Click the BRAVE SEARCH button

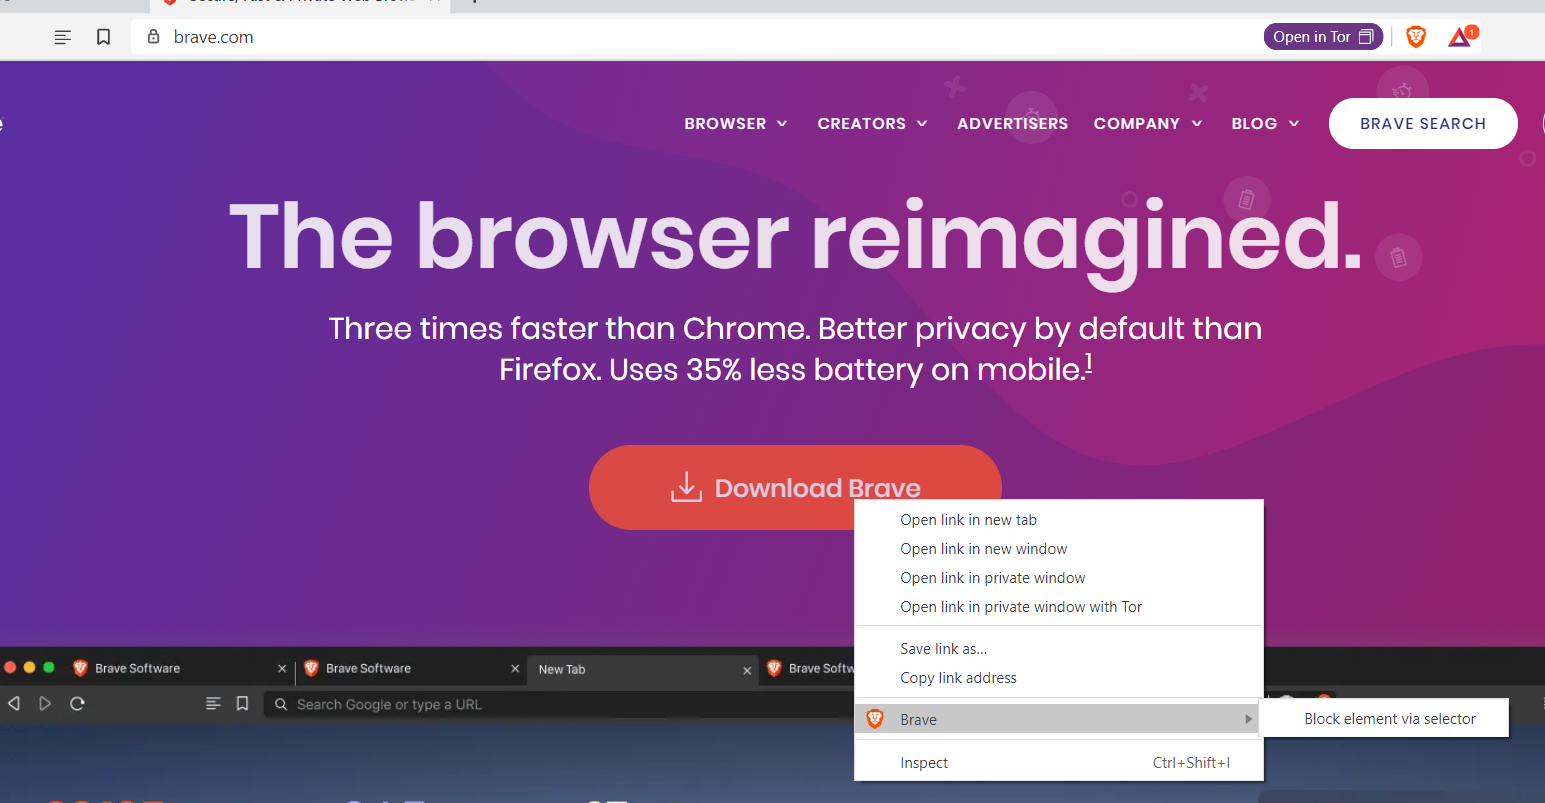1423,123
